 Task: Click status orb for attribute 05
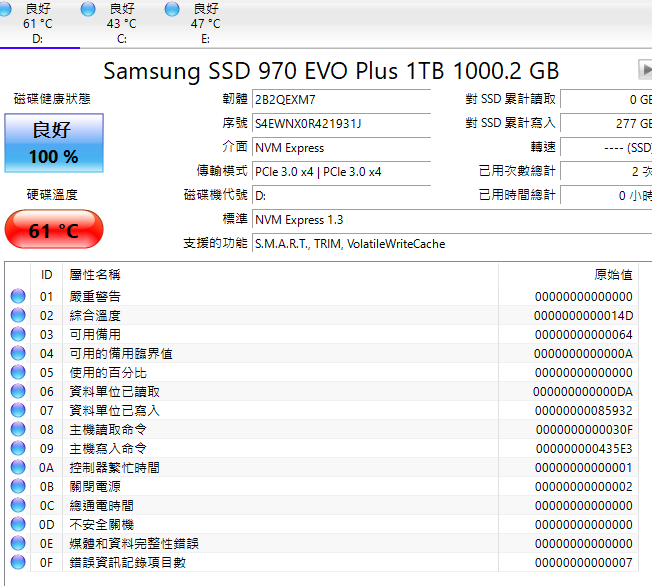click(x=18, y=372)
